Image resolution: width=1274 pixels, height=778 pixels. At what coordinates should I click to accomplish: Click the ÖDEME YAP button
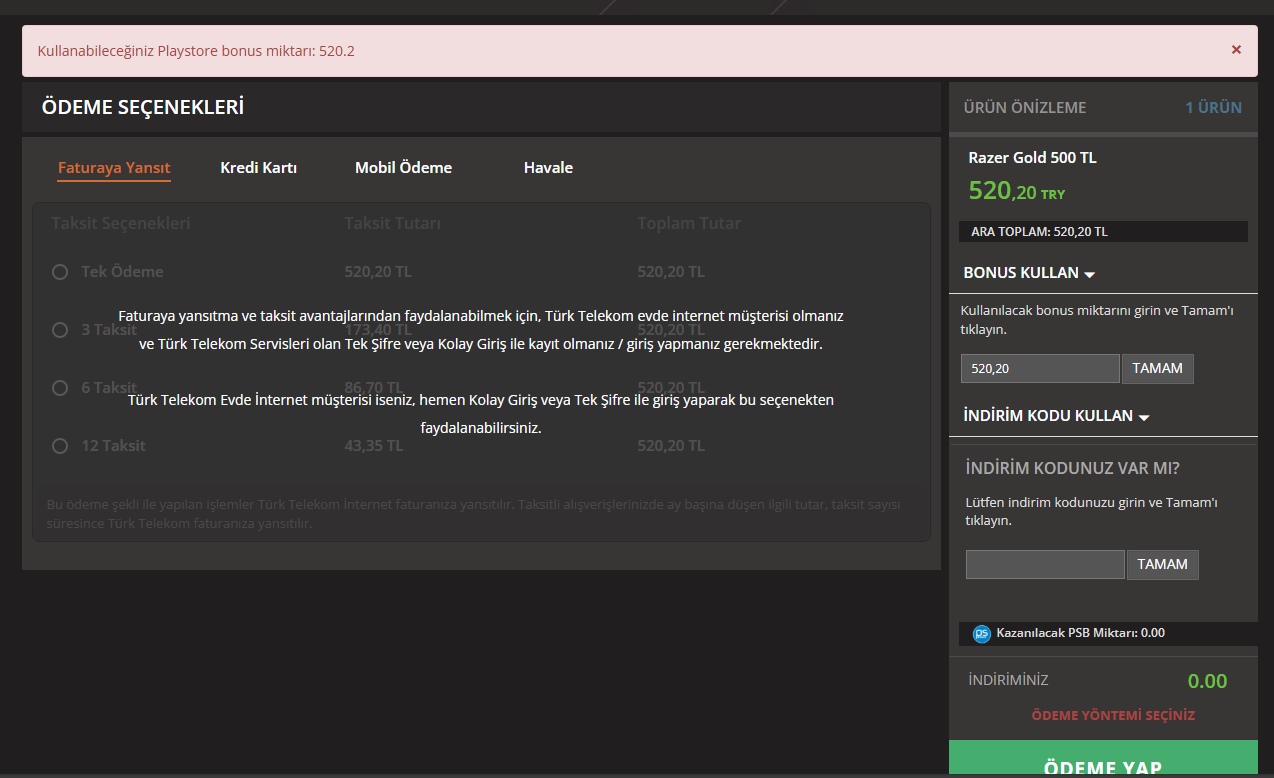point(1103,759)
